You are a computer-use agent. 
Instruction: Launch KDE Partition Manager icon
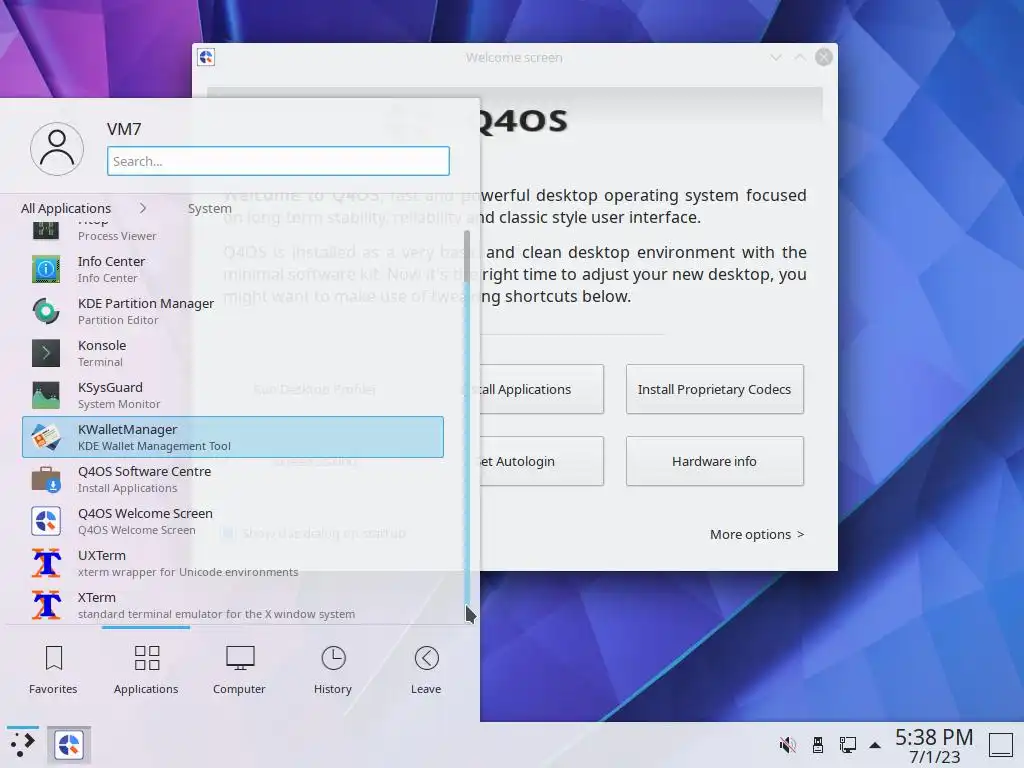[46, 312]
